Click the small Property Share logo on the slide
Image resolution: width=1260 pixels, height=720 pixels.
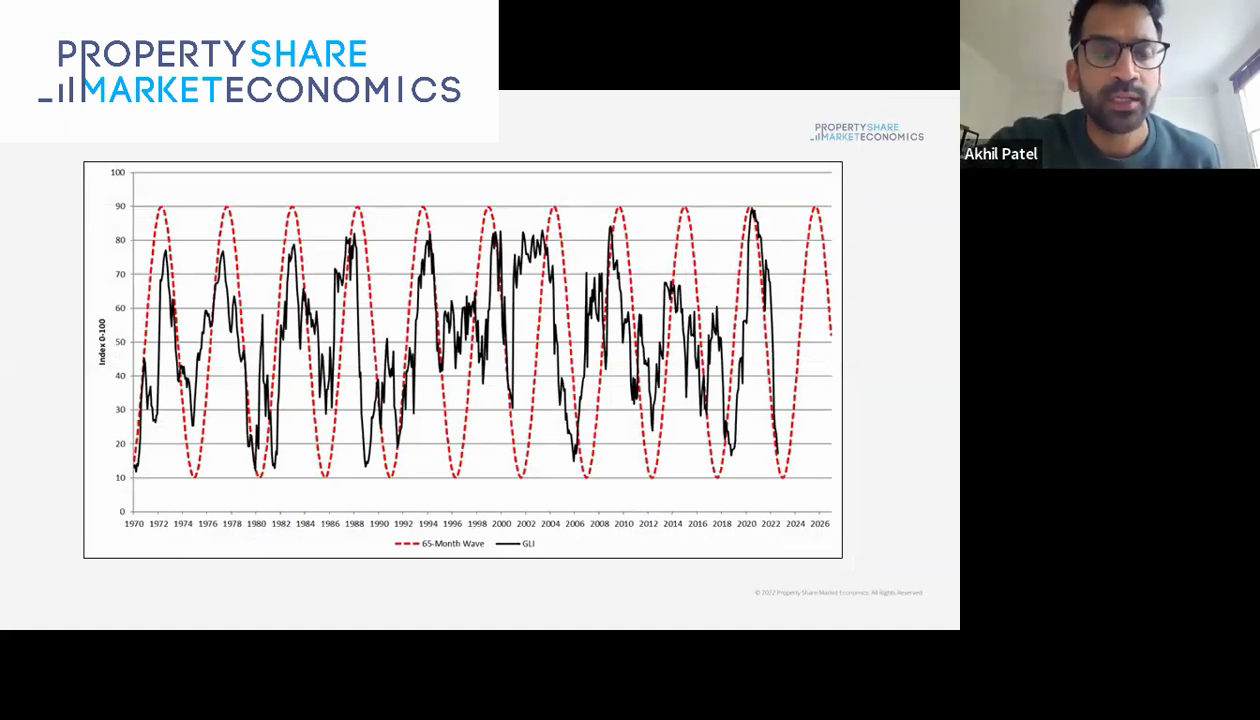867,132
